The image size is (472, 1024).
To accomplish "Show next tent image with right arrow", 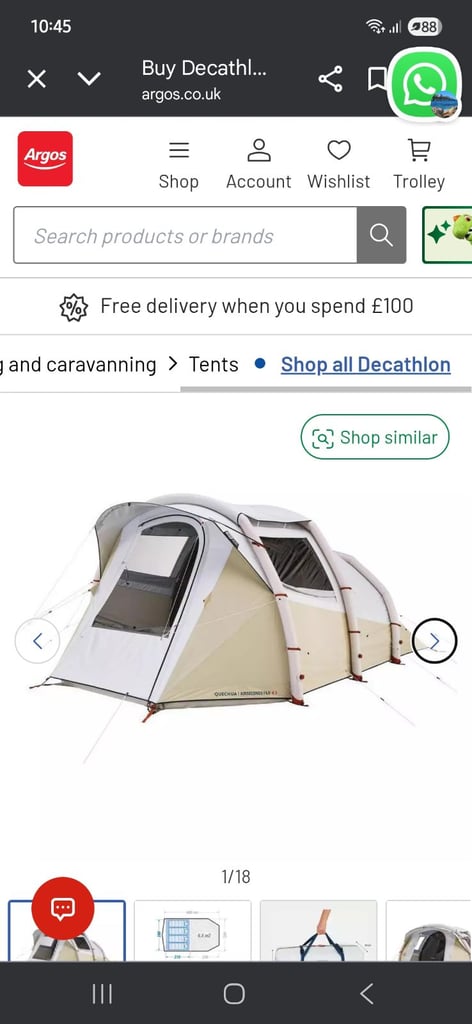I will [x=435, y=641].
